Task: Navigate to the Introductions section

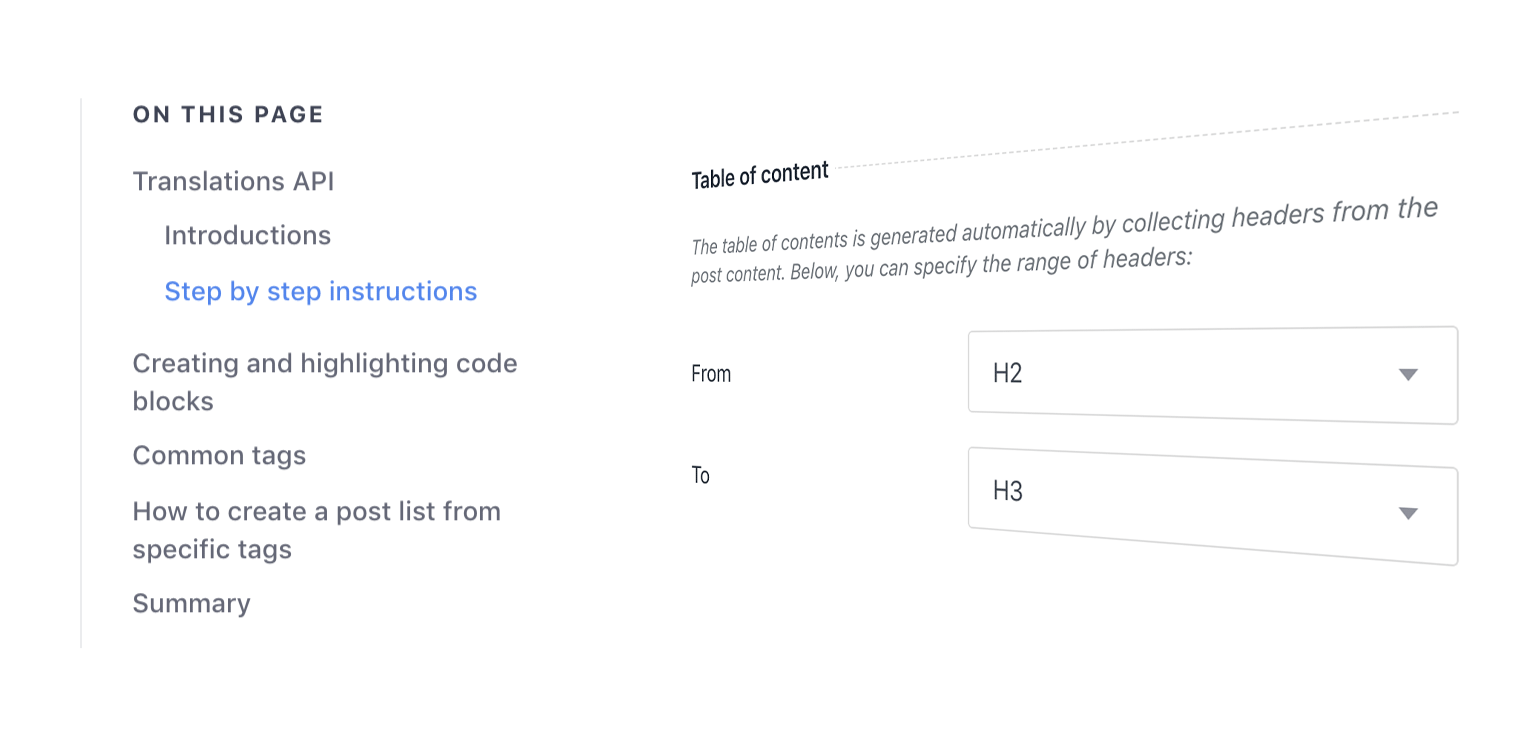Action: 247,235
